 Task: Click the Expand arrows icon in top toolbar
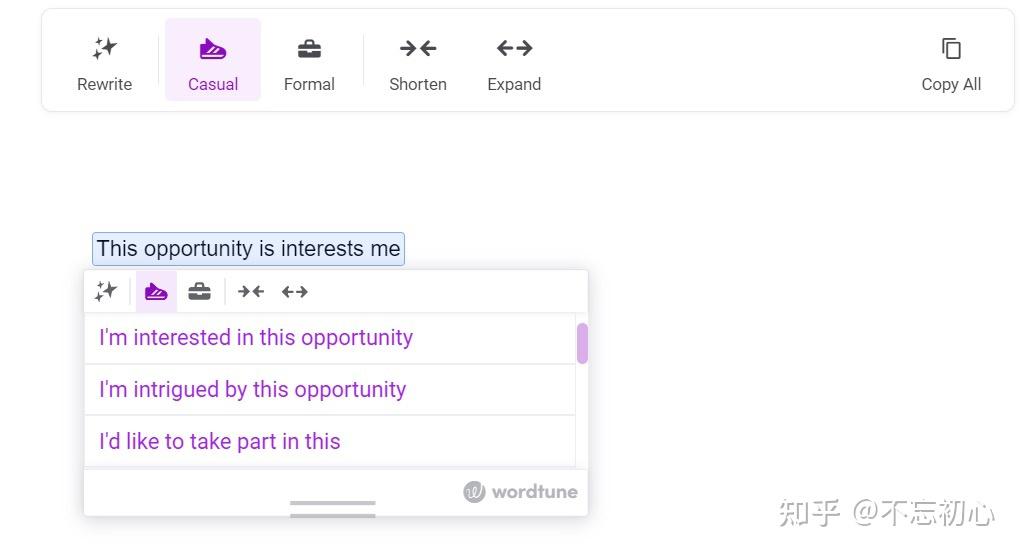tap(514, 48)
